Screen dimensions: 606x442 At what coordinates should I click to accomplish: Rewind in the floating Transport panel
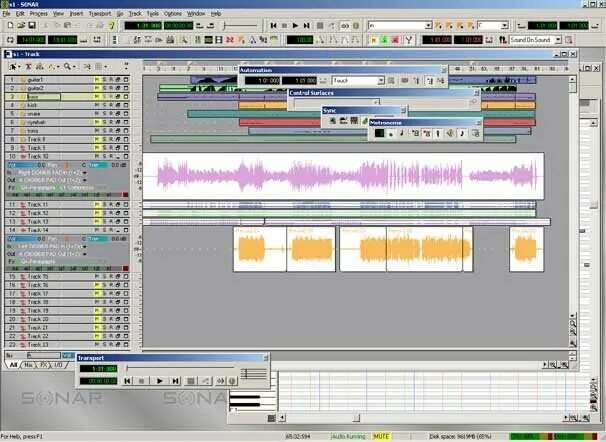(127, 381)
